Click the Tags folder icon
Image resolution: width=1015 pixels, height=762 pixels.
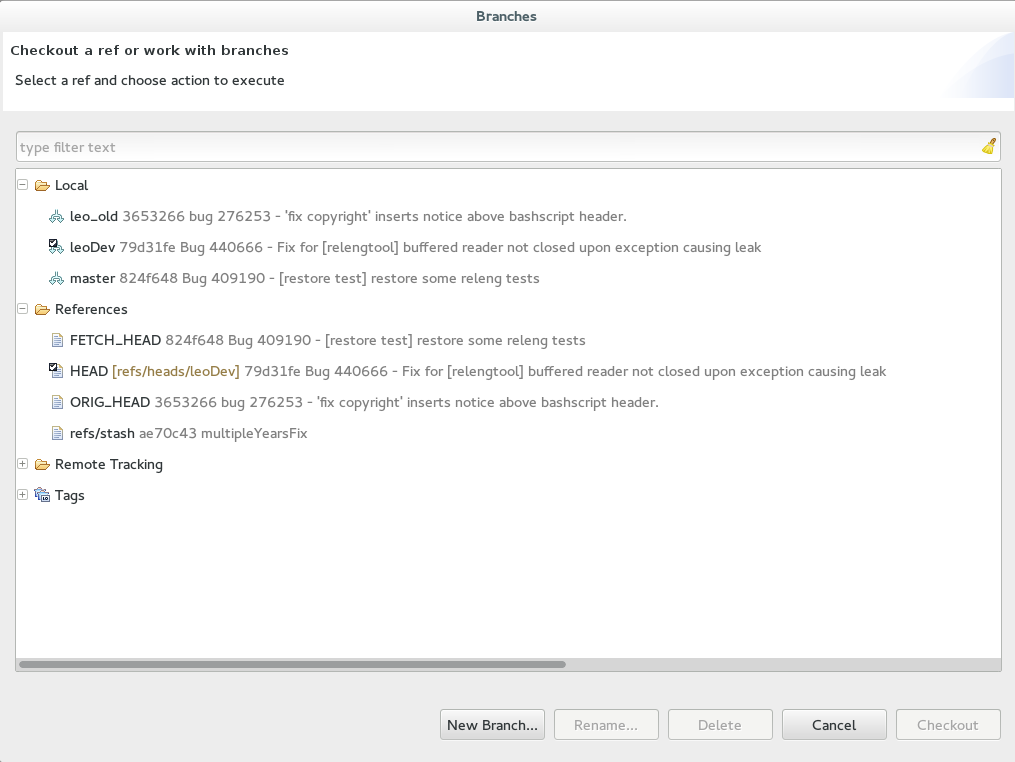[42, 495]
